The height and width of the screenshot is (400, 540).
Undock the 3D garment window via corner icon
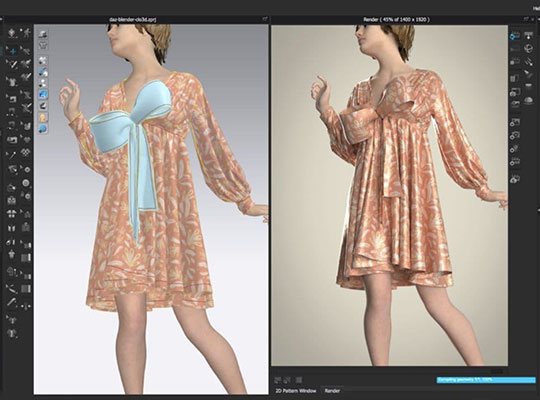click(265, 19)
